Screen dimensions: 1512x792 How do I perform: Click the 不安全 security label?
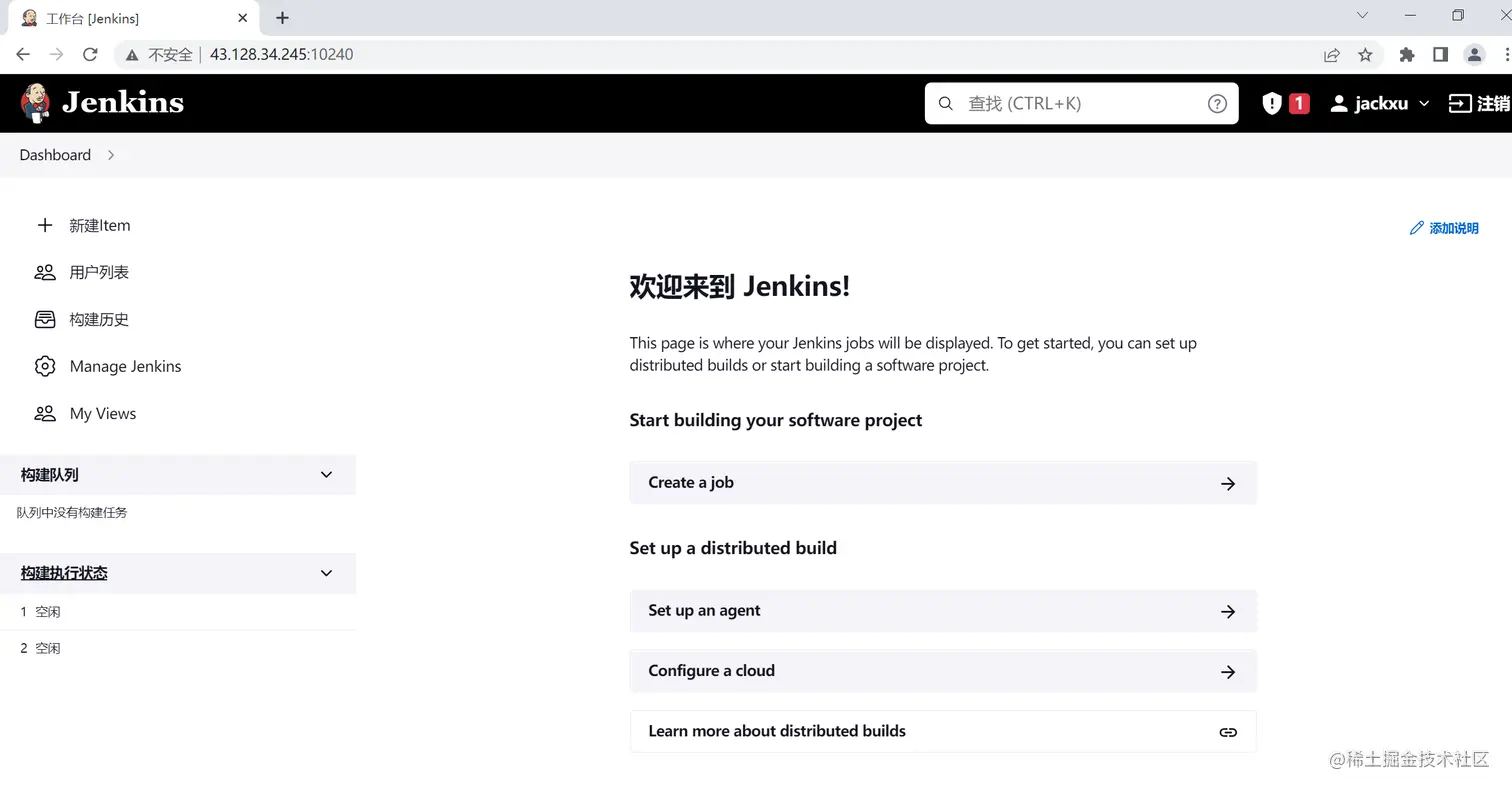pos(170,55)
